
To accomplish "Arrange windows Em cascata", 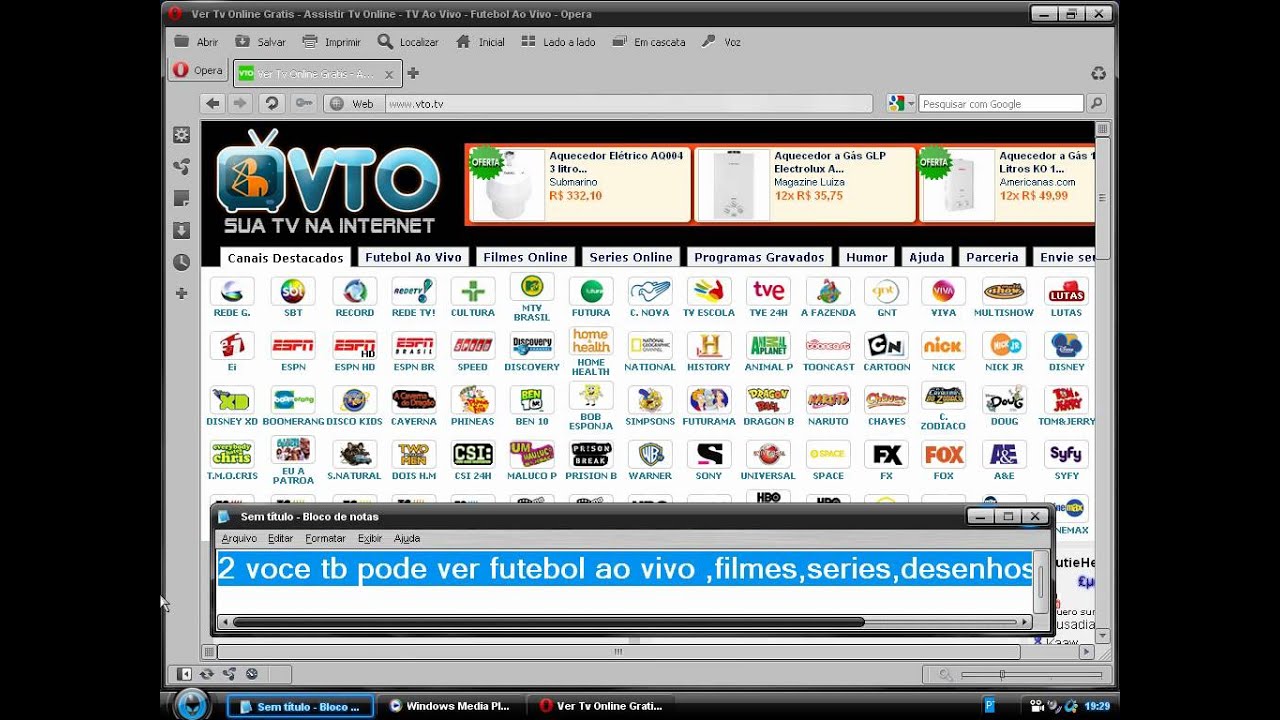I will [x=649, y=42].
